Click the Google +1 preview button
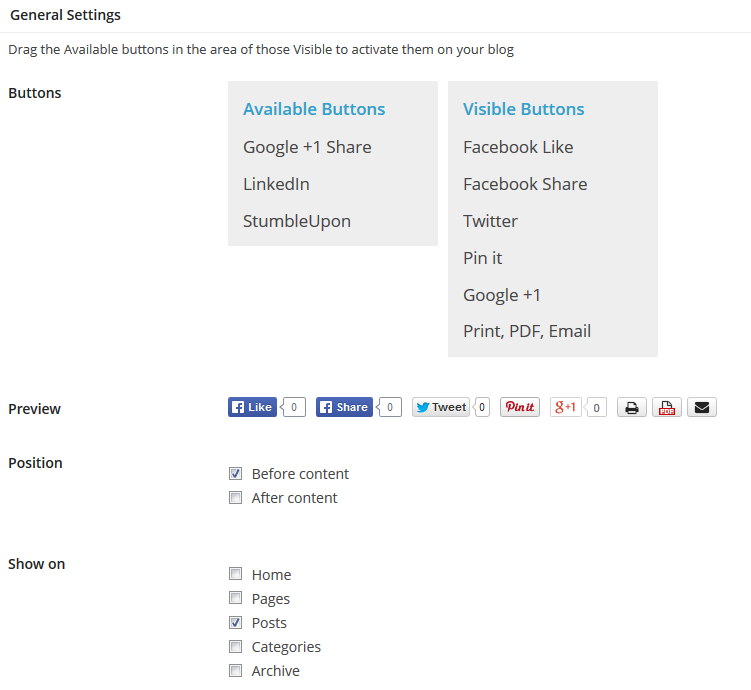This screenshot has height=690, width=751. pos(566,407)
